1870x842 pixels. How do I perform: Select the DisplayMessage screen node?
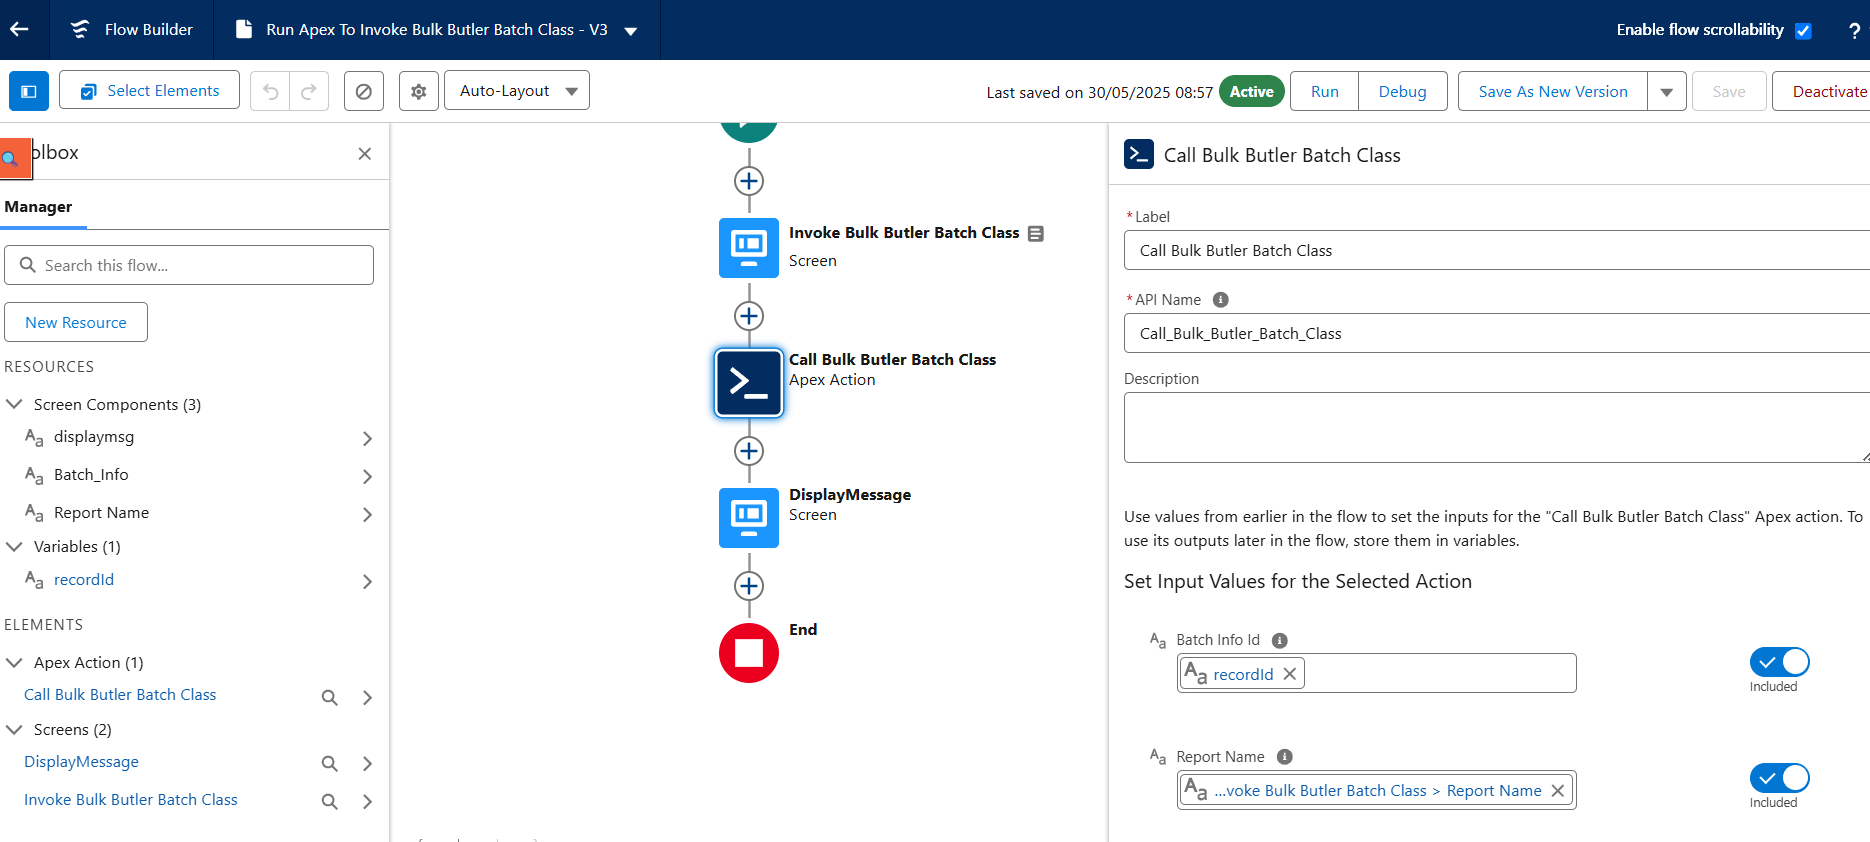coord(749,517)
